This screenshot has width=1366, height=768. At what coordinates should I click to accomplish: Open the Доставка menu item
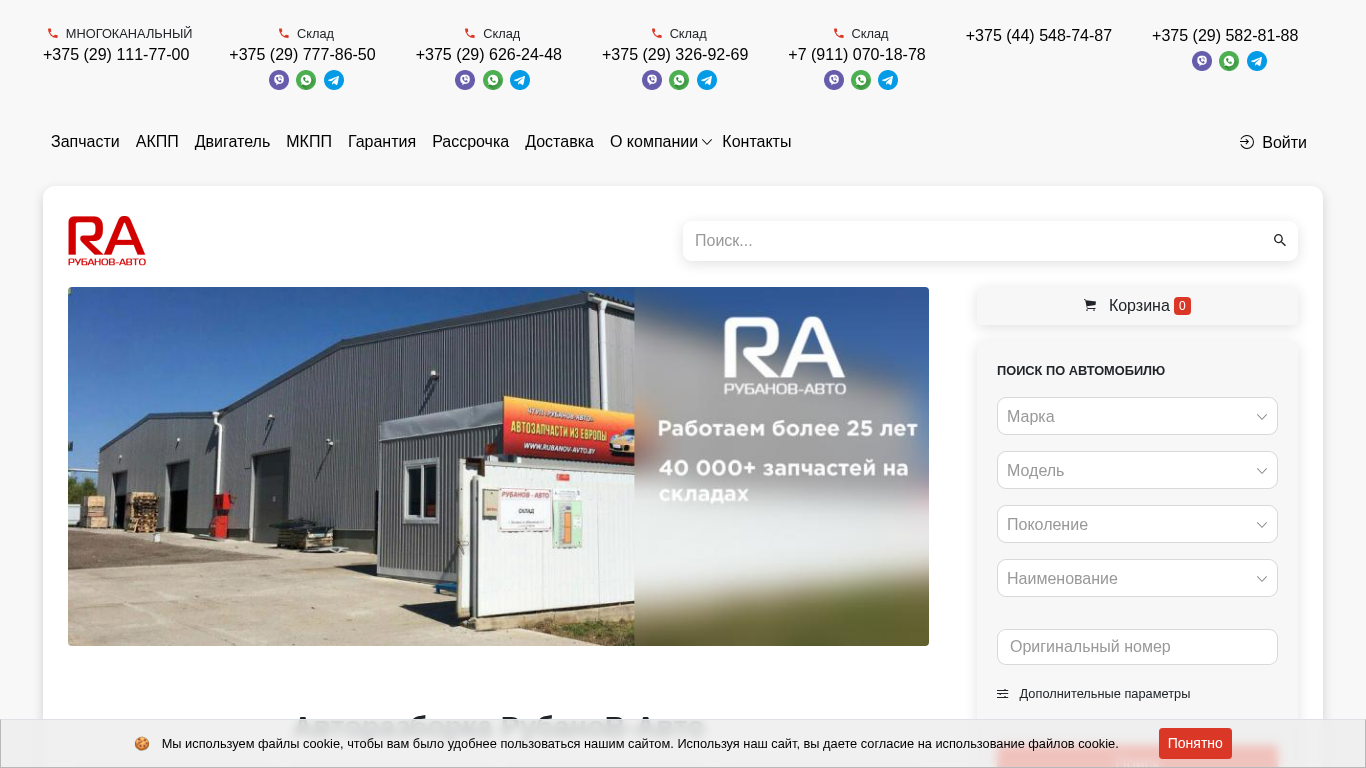559,142
